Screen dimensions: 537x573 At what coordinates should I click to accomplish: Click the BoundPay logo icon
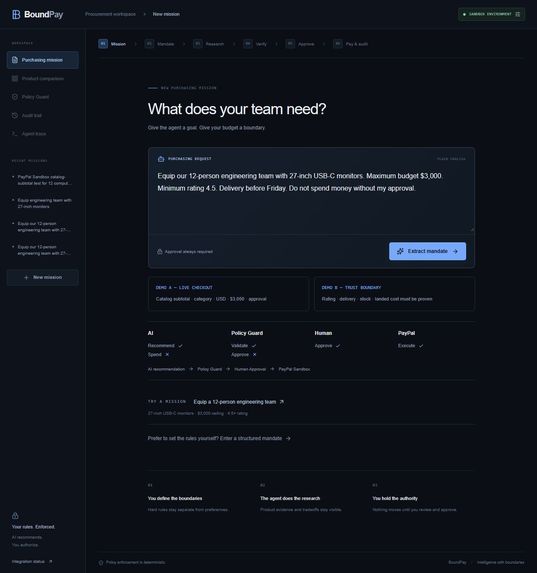pos(16,14)
